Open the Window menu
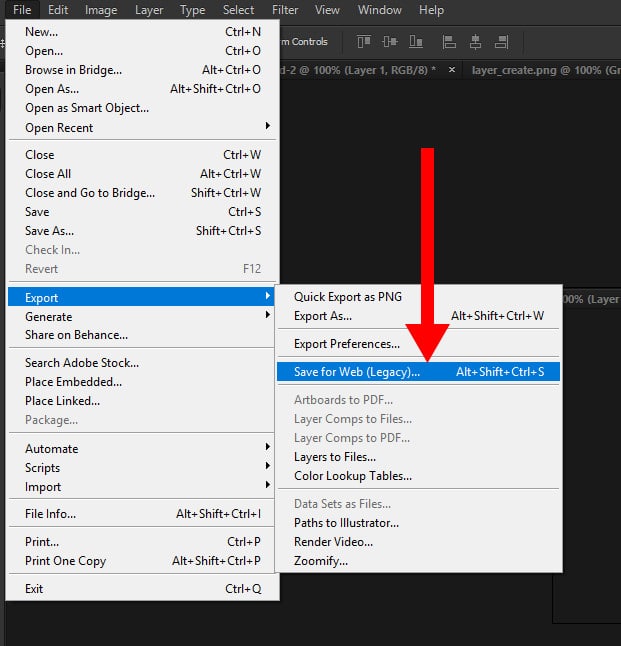The width and height of the screenshot is (621, 646). tap(380, 9)
